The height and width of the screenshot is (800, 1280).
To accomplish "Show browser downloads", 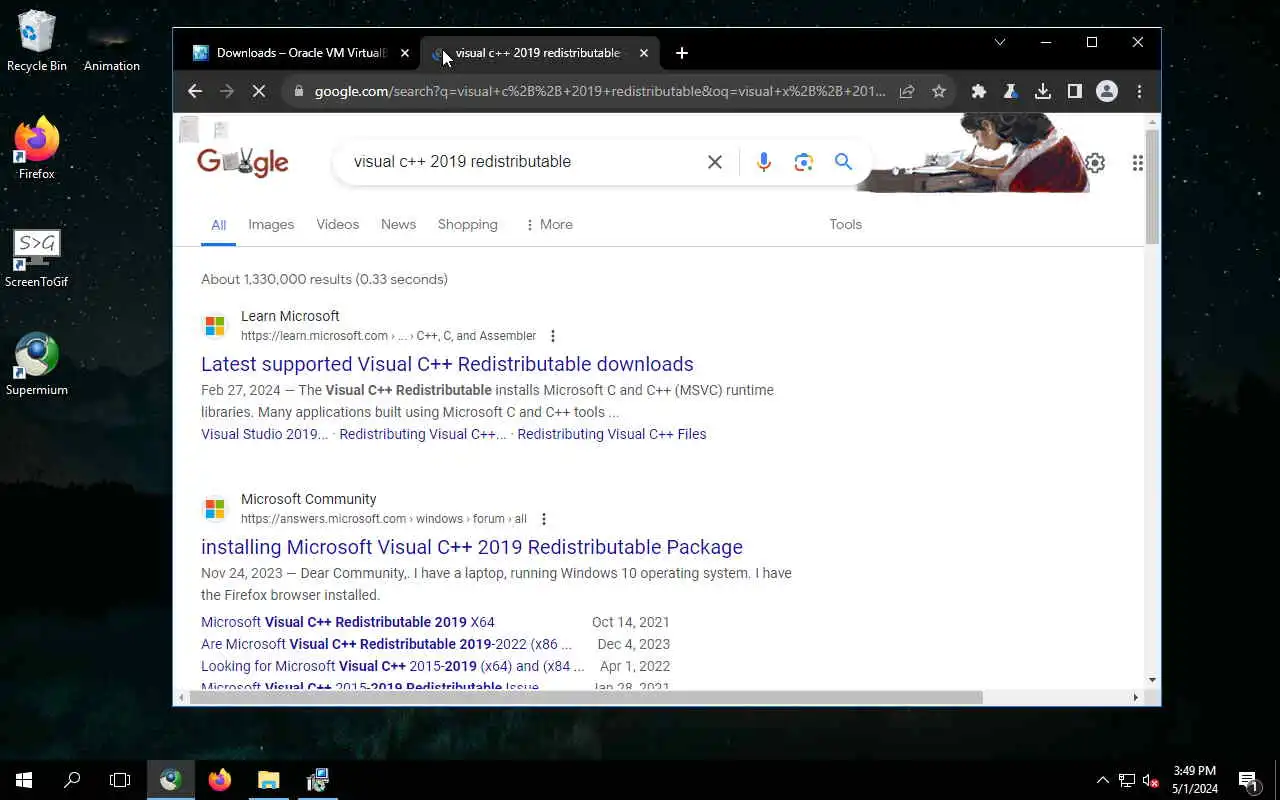I will click(x=1043, y=91).
